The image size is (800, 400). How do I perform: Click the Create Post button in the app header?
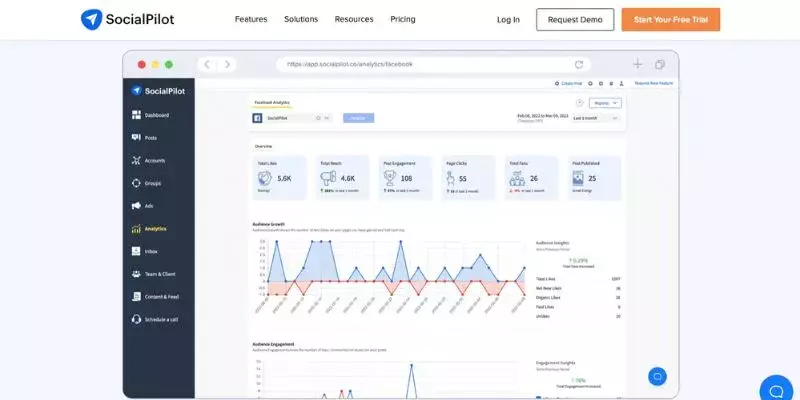click(568, 83)
